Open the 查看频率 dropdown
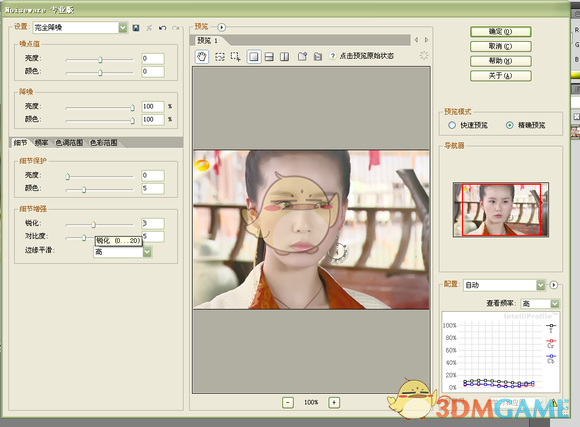This screenshot has width=580, height=427. 540,304
